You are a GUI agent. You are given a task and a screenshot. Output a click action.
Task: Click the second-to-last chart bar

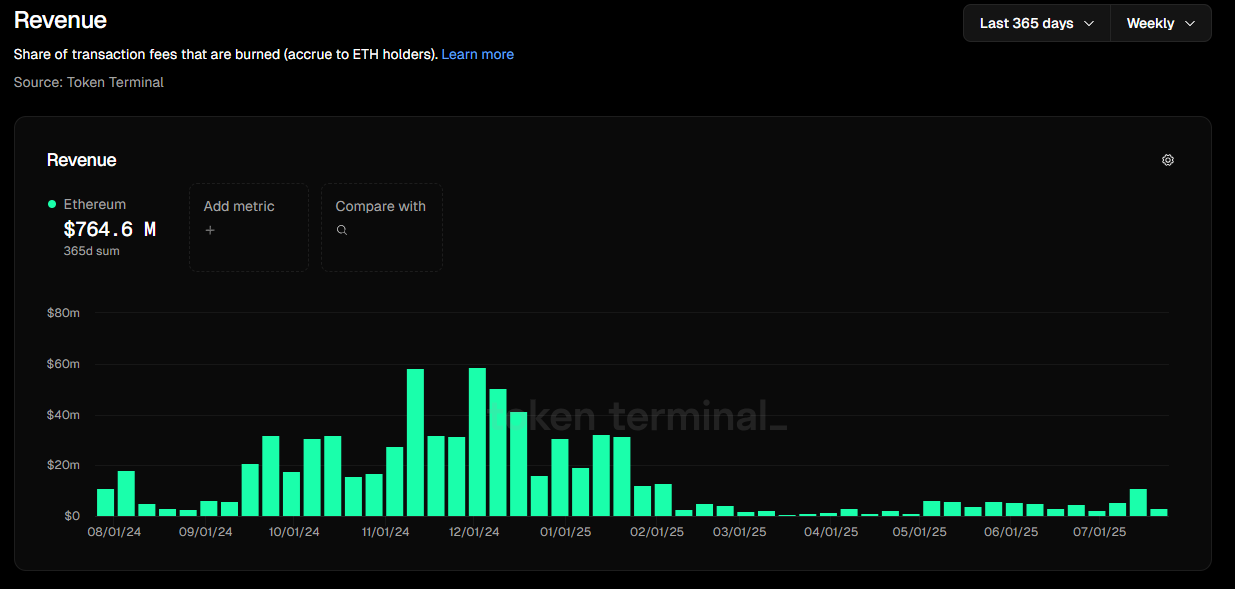pyautogui.click(x=1138, y=502)
